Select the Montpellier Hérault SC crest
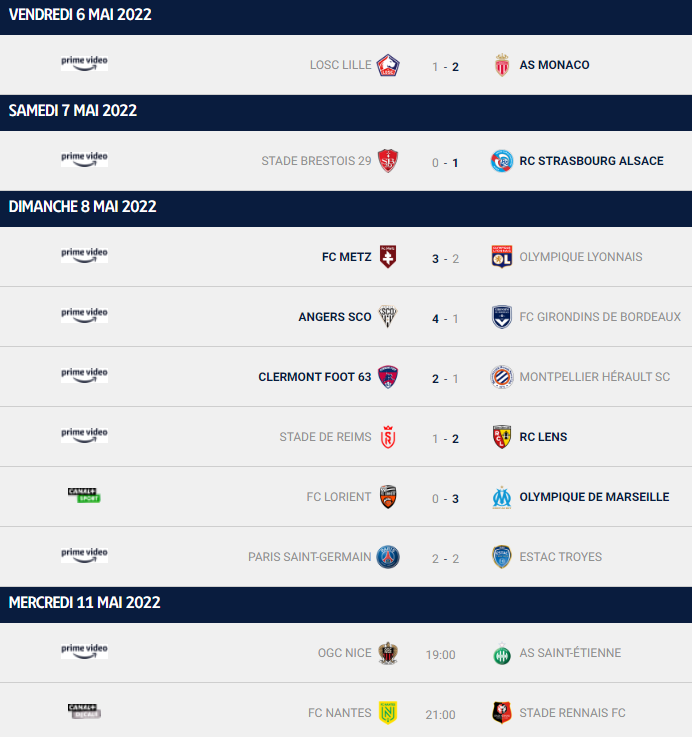The height and width of the screenshot is (737, 692). point(502,377)
